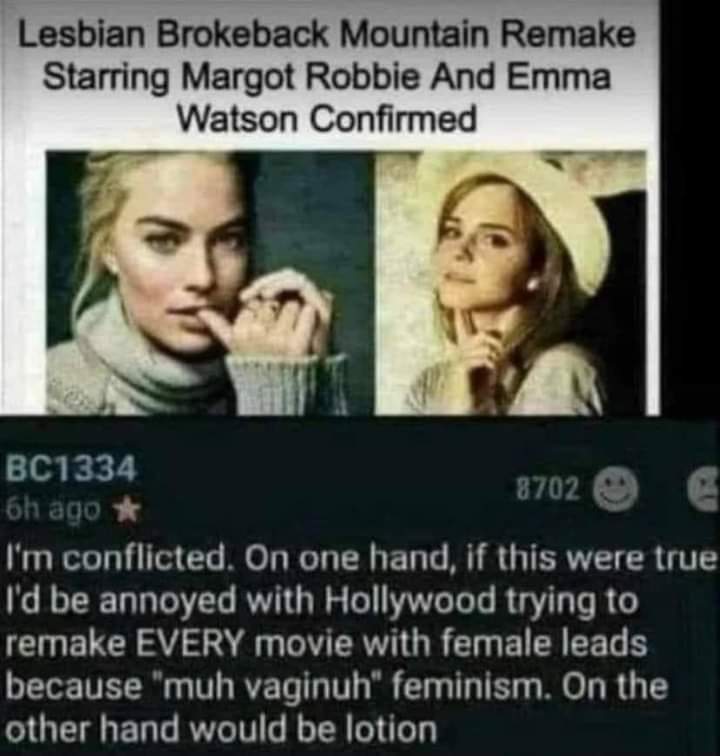The height and width of the screenshot is (756, 720).
Task: Click the "Watson Confirmed" headline line
Action: pyautogui.click(x=327, y=118)
